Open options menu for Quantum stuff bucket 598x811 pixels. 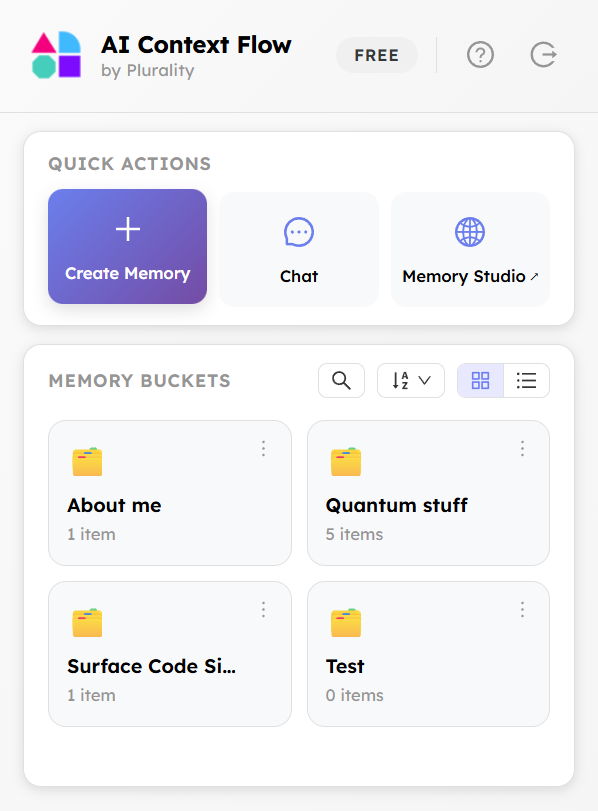pyautogui.click(x=522, y=449)
